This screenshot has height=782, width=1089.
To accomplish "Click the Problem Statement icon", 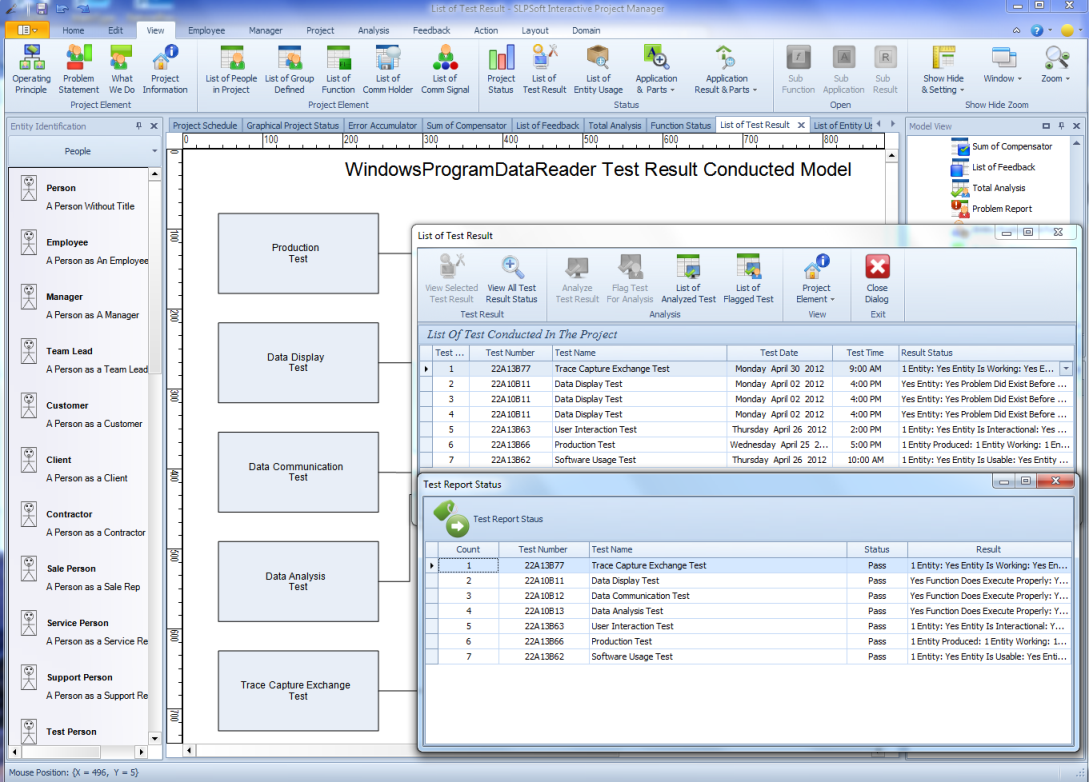I will 78,68.
